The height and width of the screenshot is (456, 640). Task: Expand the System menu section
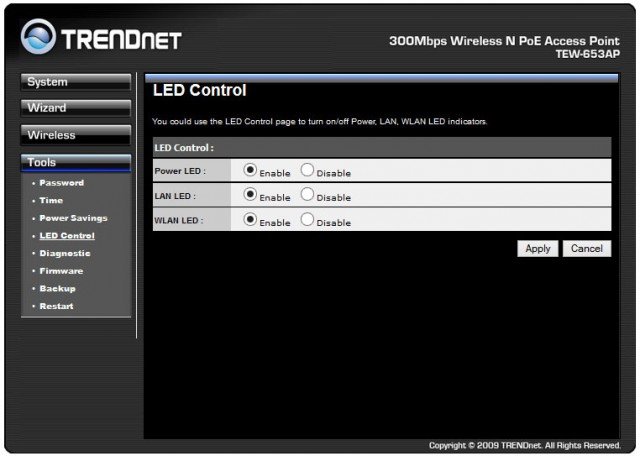pyautogui.click(x=75, y=82)
